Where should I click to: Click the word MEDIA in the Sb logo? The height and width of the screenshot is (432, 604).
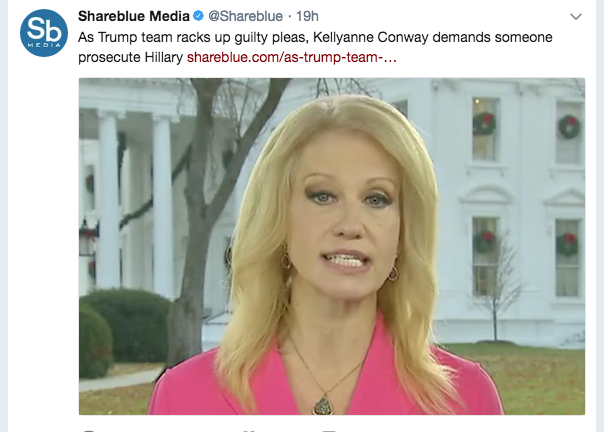point(44,45)
